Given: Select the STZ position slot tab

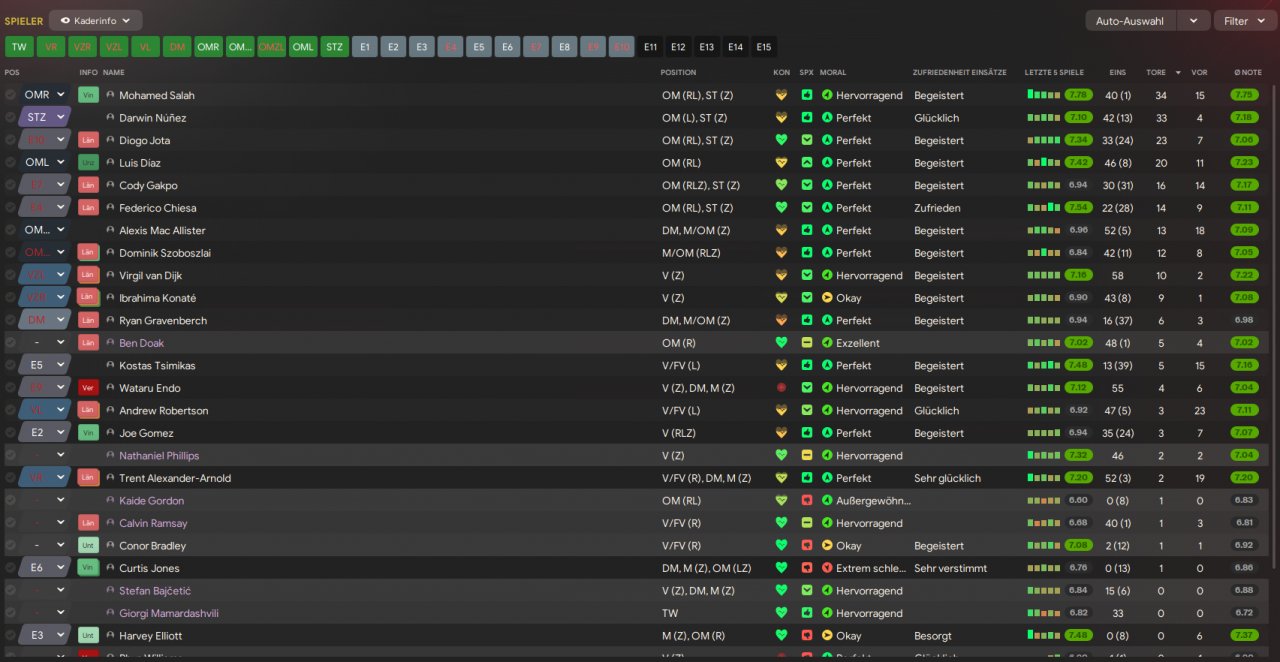Looking at the screenshot, I should 335,47.
